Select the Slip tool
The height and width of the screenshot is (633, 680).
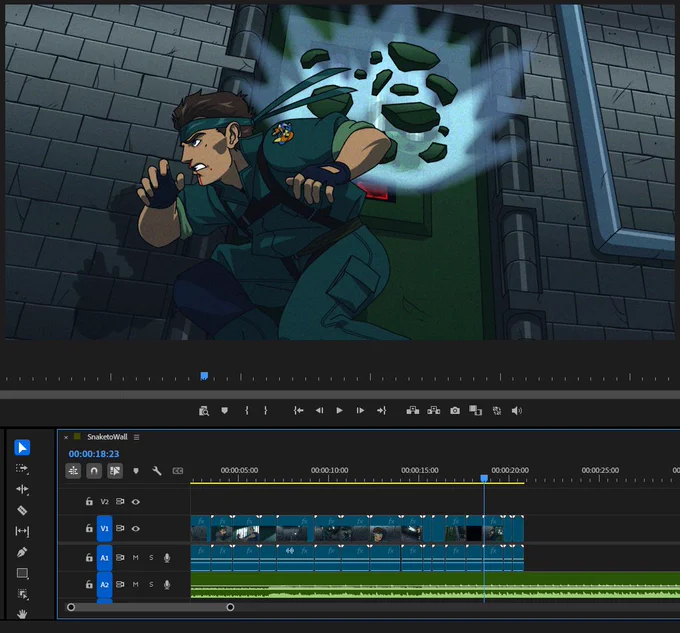tap(22, 531)
